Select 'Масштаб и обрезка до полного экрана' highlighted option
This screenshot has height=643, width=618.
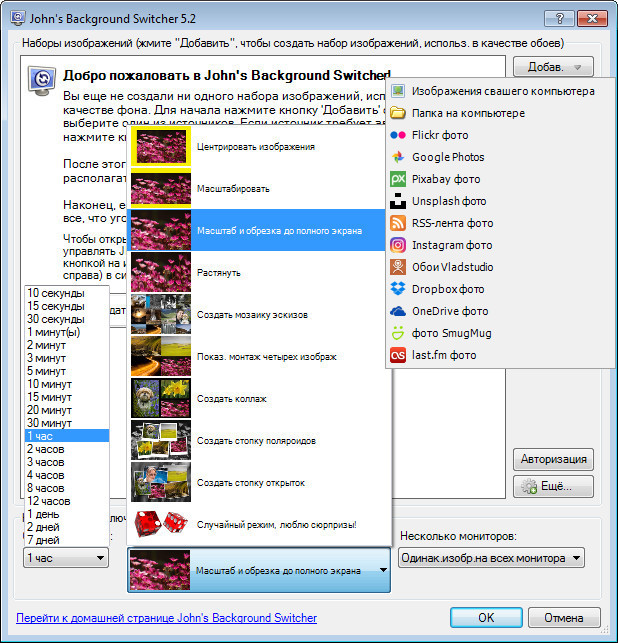pyautogui.click(x=256, y=230)
